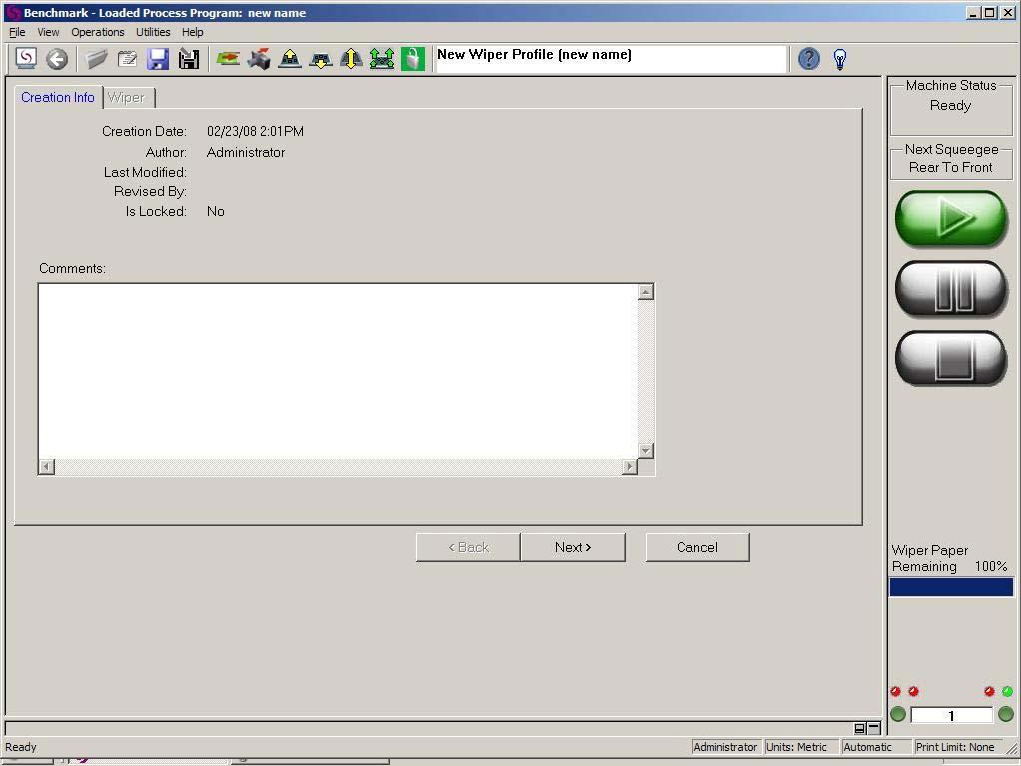Click the green padlock icon
Screen dimensions: 1021x766
coord(413,59)
